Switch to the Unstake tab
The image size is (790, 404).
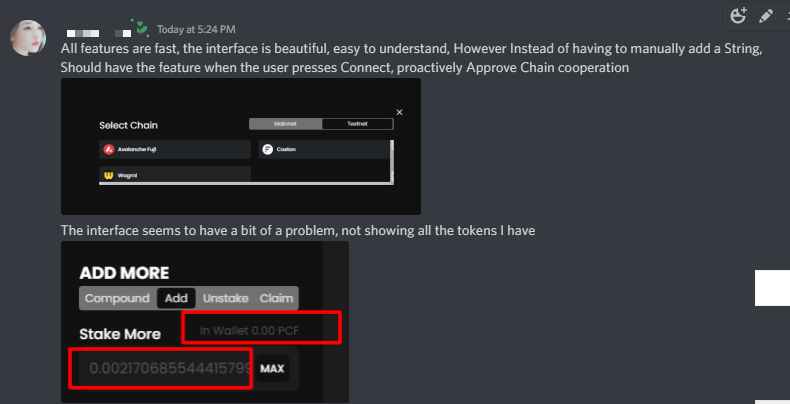226,298
